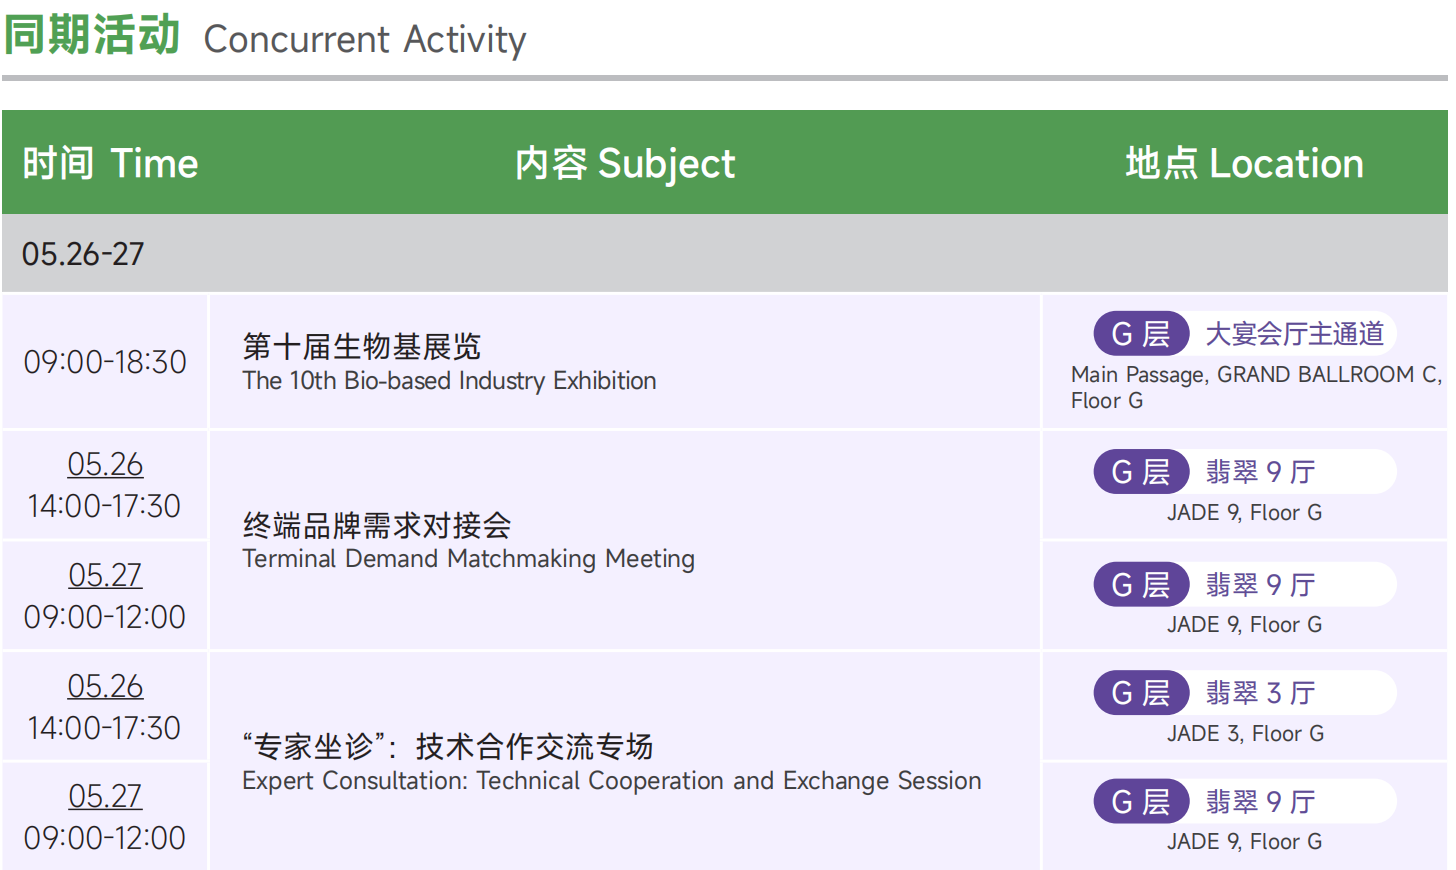The image size is (1456, 870).
Task: Click the G 层 badge beside 大宴会厅主通道
Action: coord(1140,334)
